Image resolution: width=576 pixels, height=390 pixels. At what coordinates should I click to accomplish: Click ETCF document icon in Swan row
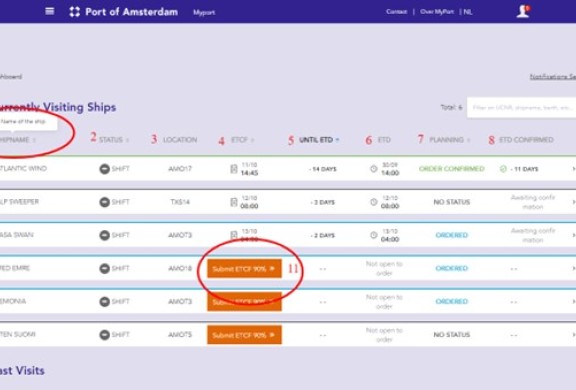pos(234,235)
